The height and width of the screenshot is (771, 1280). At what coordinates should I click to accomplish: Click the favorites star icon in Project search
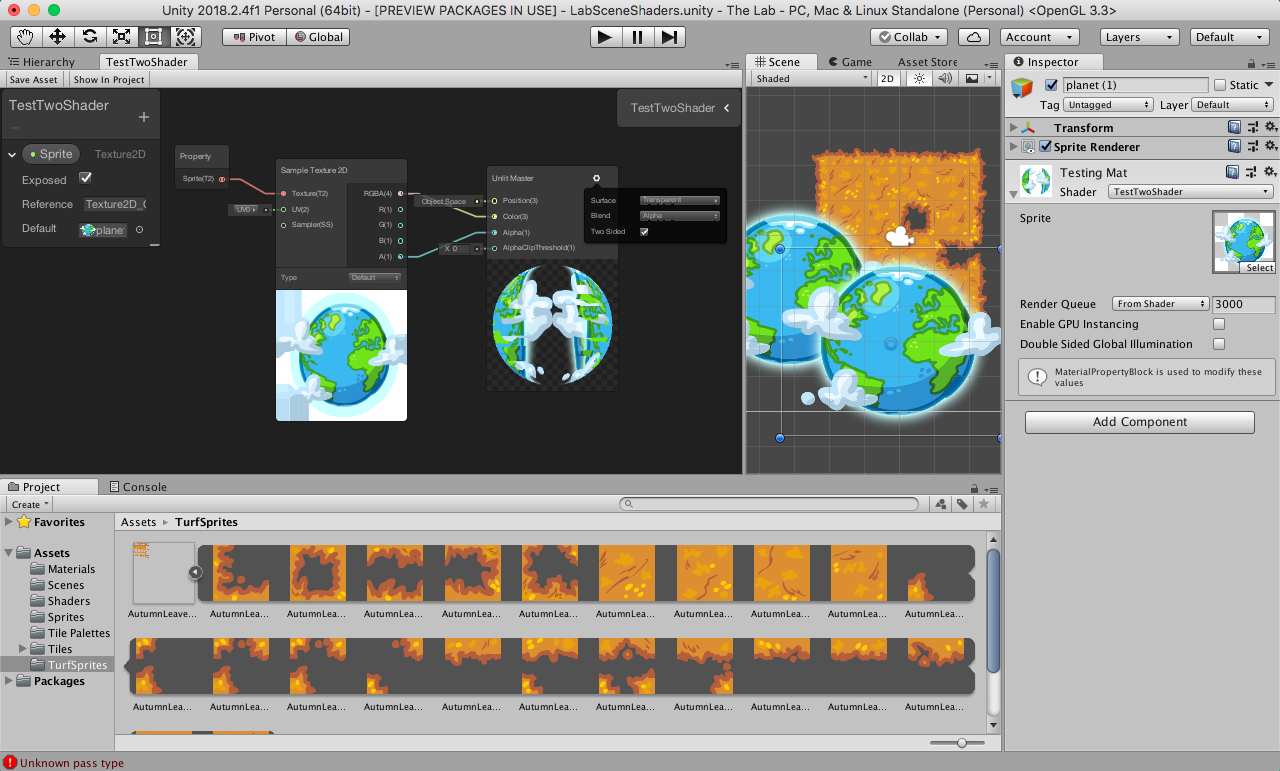click(x=984, y=504)
